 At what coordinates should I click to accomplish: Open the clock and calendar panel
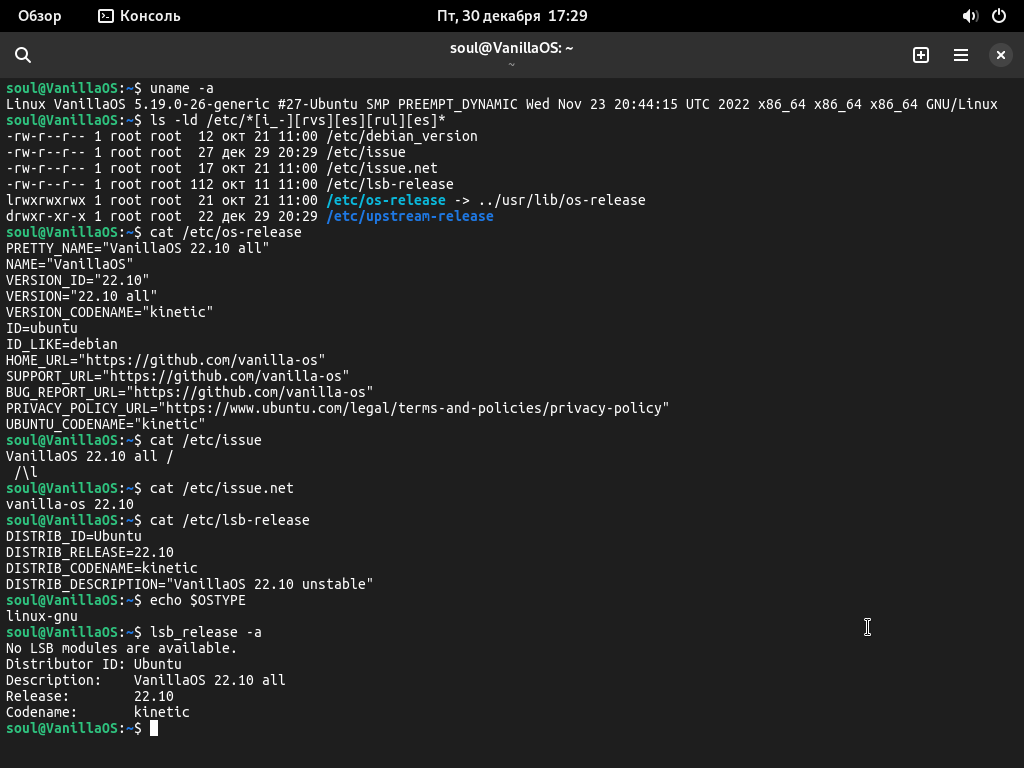tap(512, 16)
